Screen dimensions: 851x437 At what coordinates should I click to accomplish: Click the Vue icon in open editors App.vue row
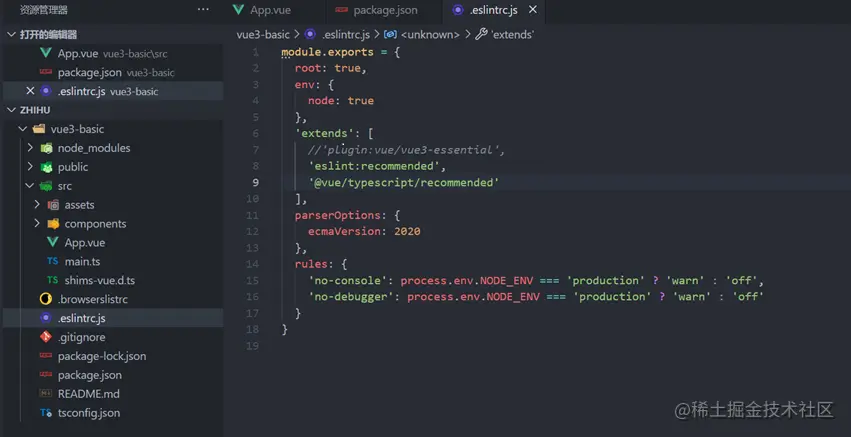46,53
